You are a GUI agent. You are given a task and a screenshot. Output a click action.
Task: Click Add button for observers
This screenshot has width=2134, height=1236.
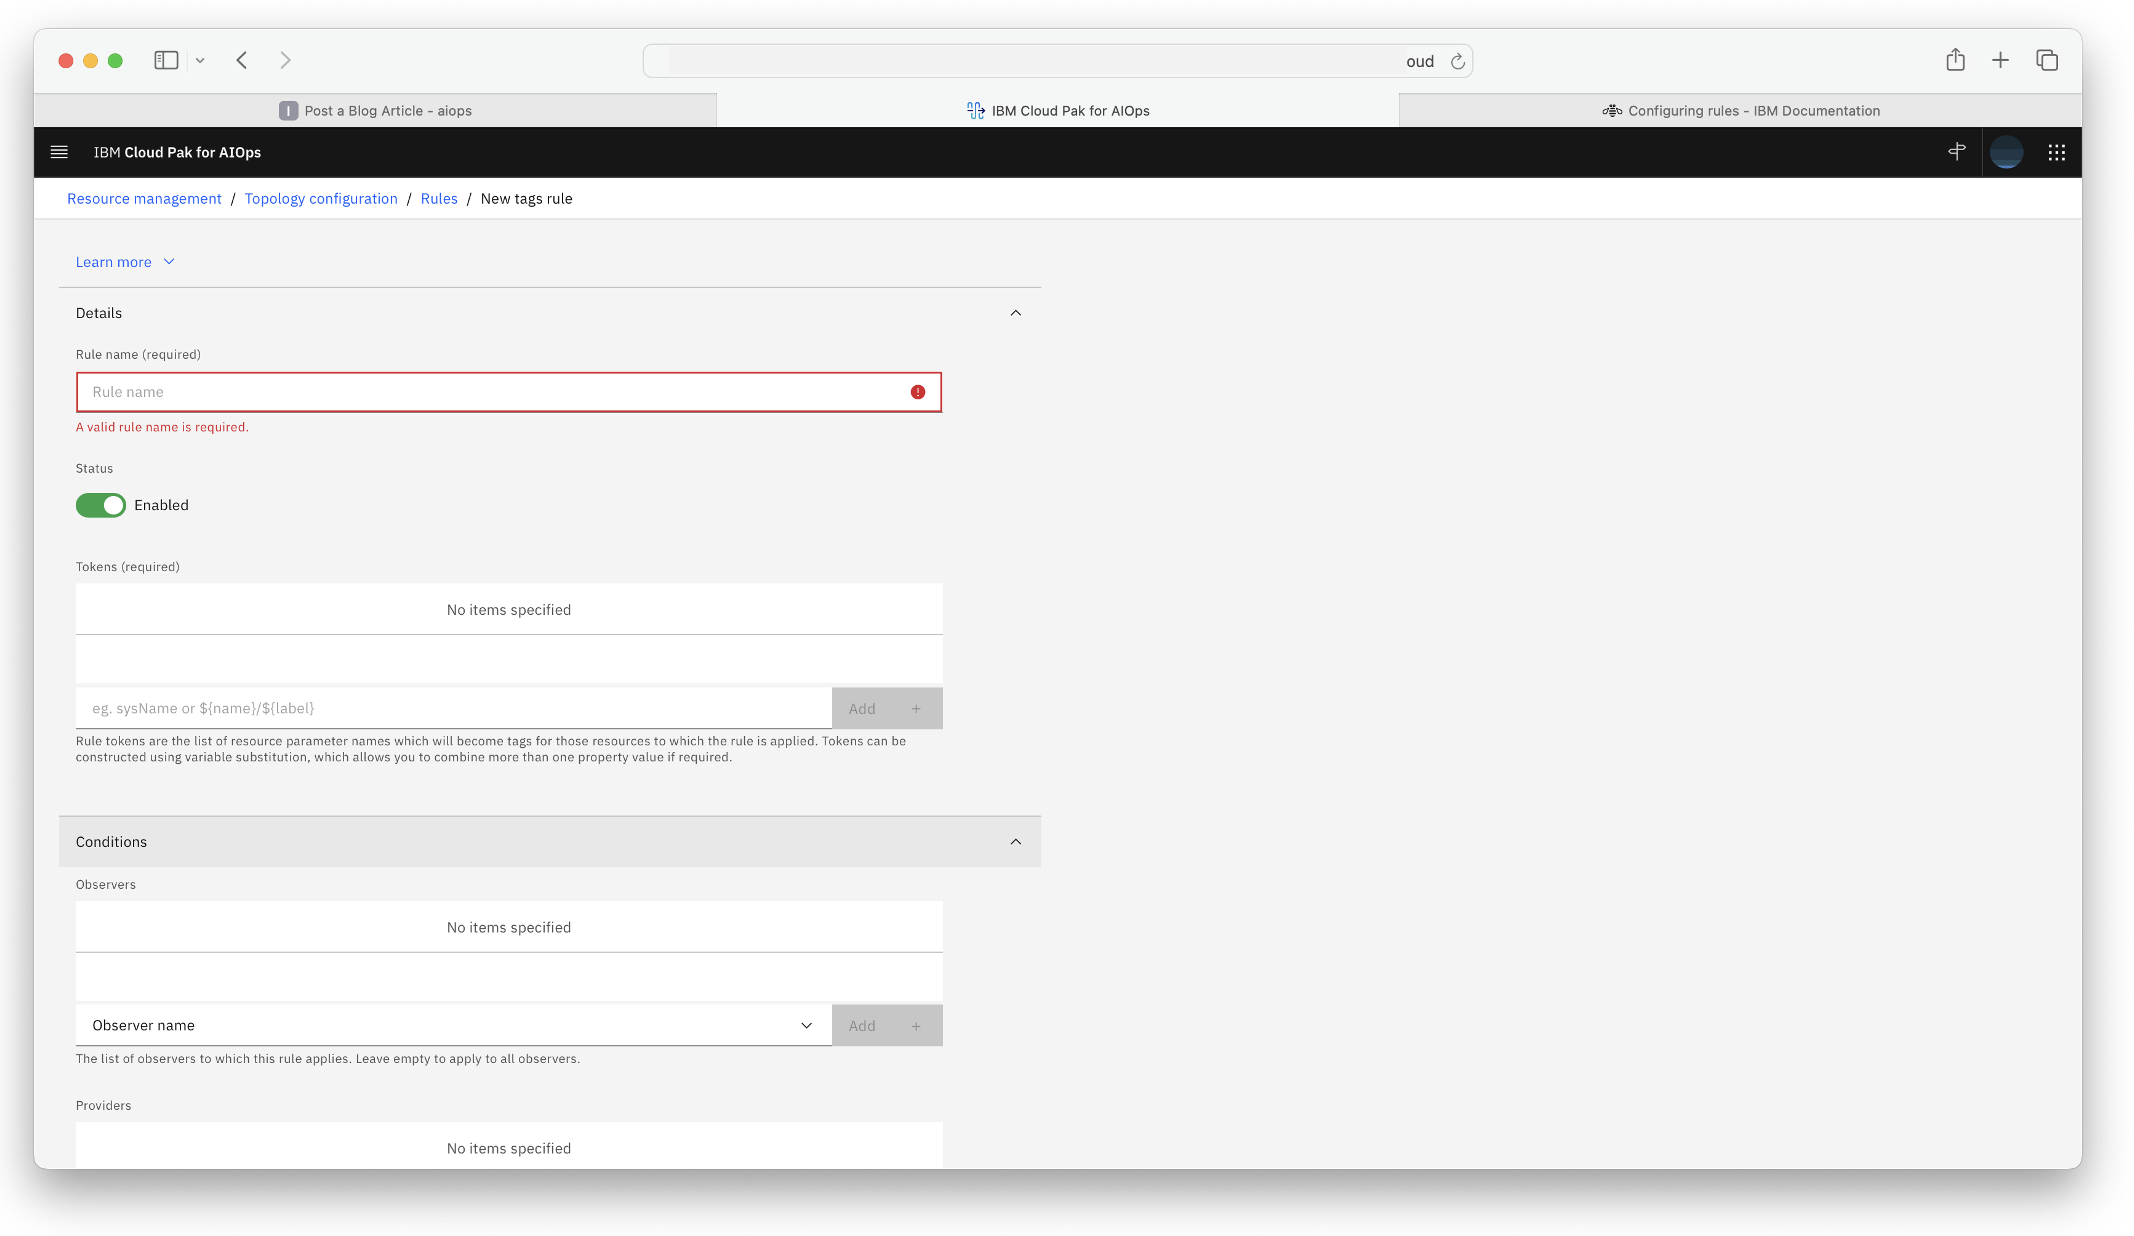[887, 1025]
